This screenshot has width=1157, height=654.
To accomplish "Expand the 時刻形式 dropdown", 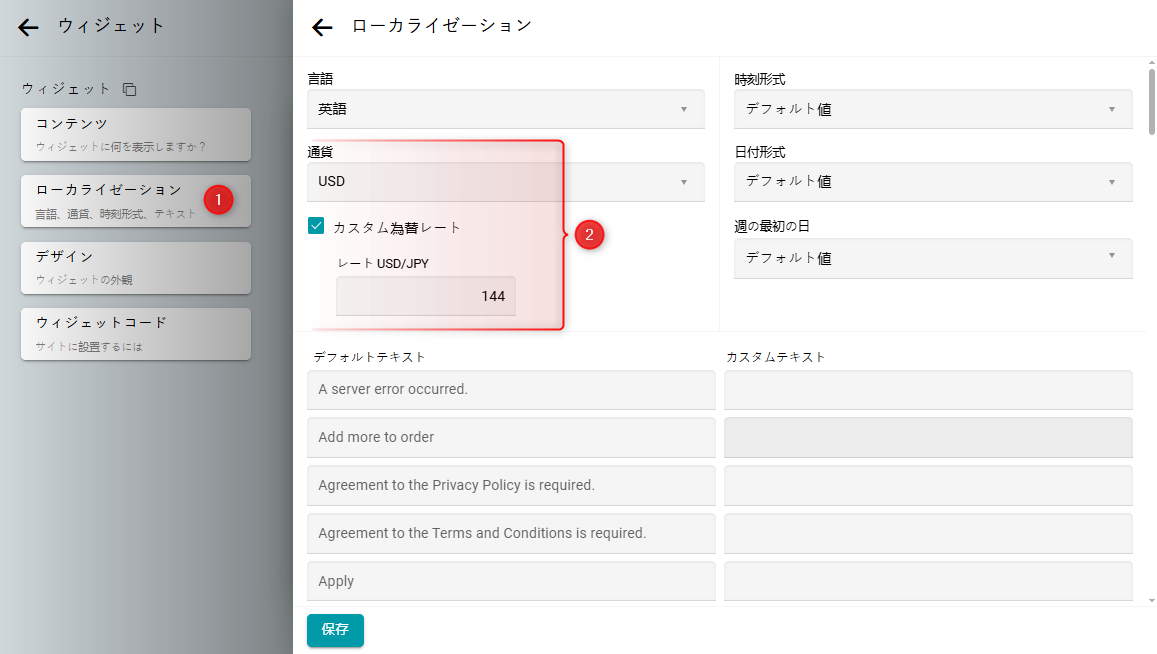I will 932,109.
